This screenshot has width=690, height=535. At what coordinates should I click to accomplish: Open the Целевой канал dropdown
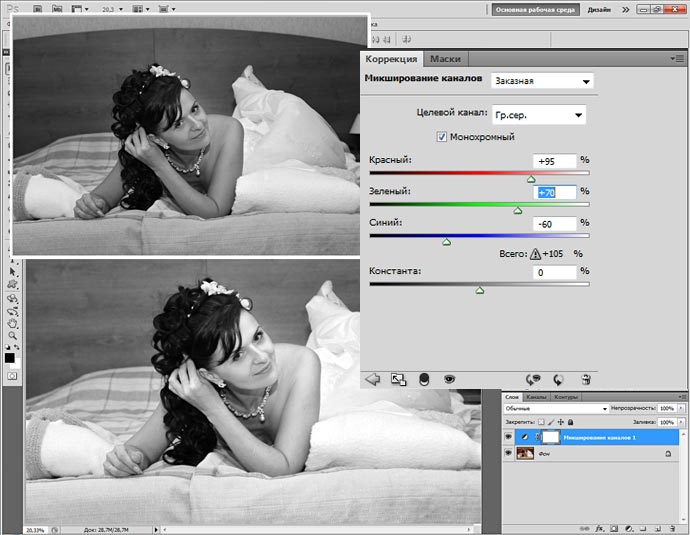click(539, 115)
